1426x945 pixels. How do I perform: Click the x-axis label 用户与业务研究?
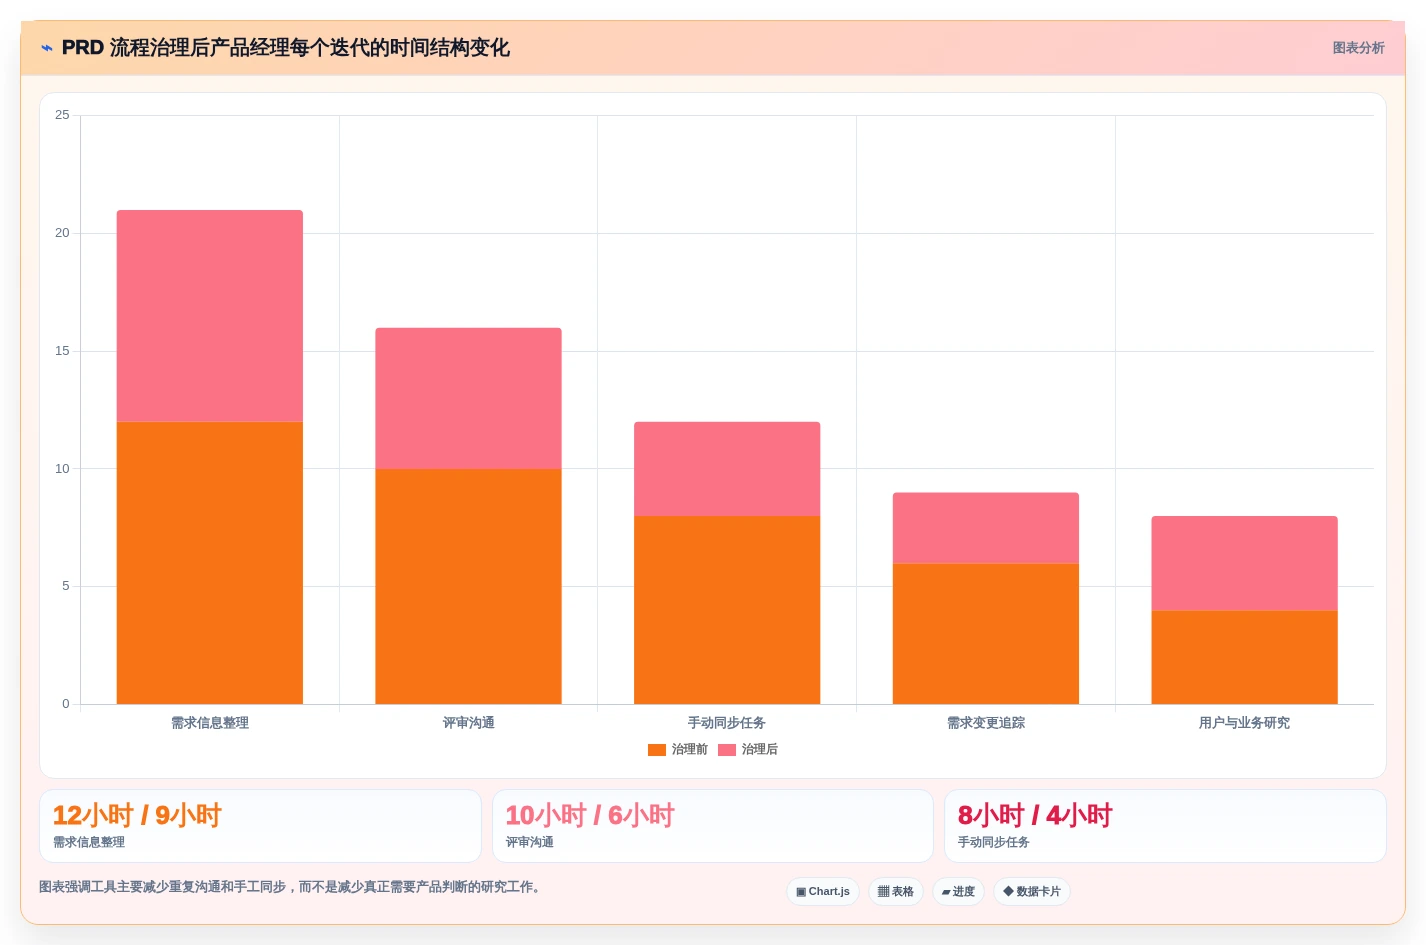1244,723
